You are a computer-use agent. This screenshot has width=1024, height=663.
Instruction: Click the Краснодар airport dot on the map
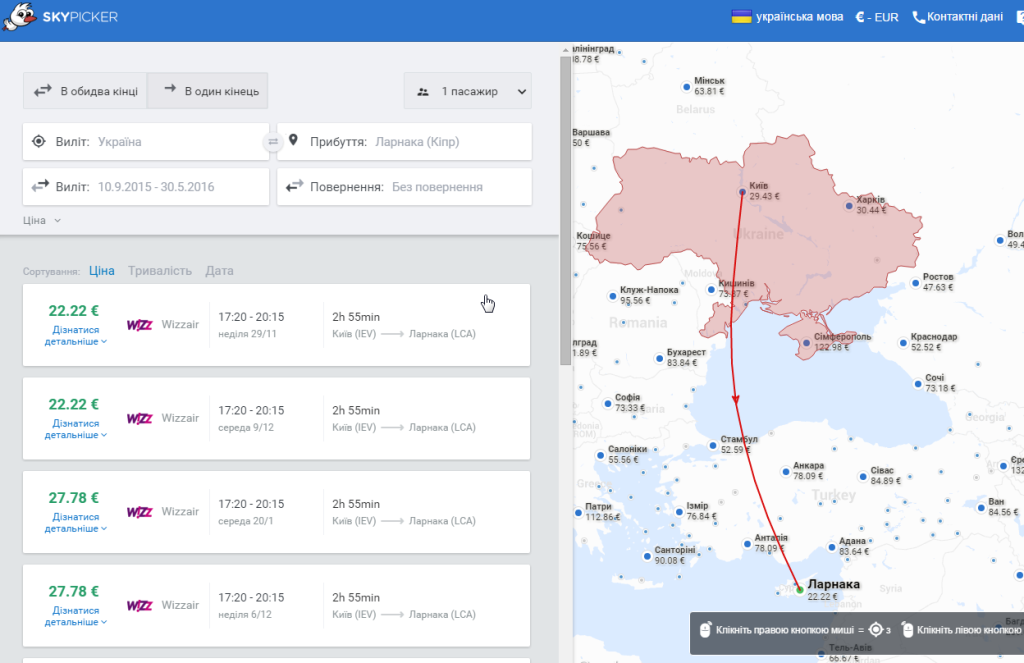[903, 343]
